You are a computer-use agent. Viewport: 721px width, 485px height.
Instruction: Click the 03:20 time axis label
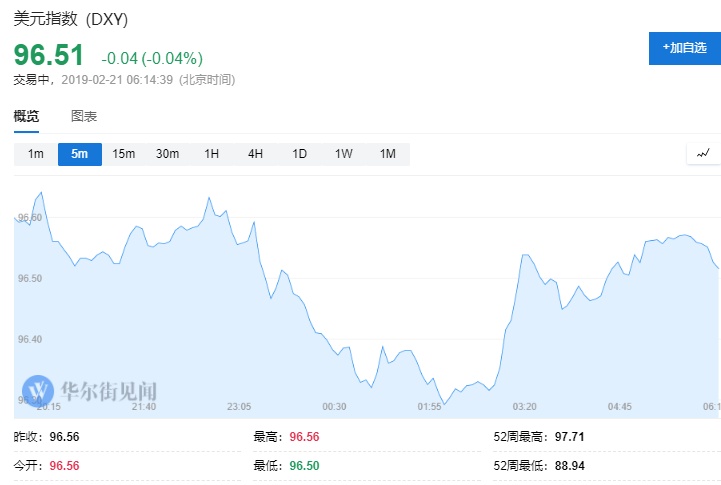click(524, 406)
